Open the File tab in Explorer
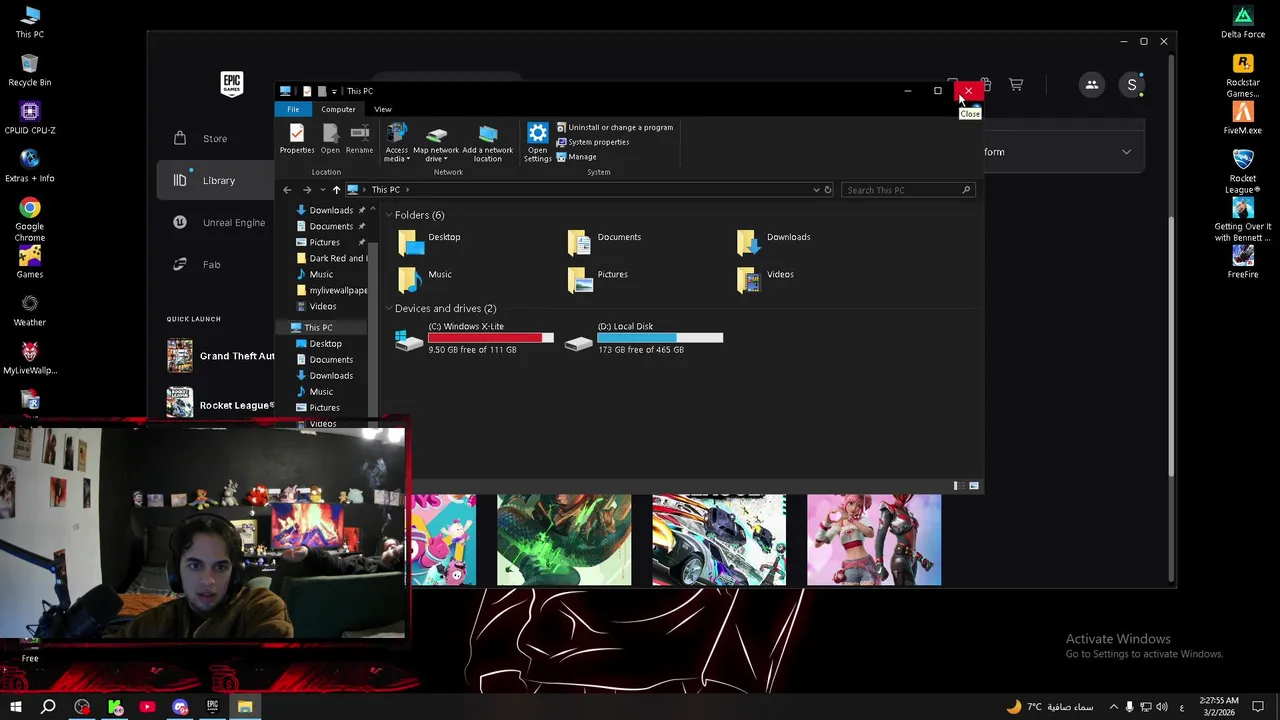The width and height of the screenshot is (1280, 720). pyautogui.click(x=293, y=109)
